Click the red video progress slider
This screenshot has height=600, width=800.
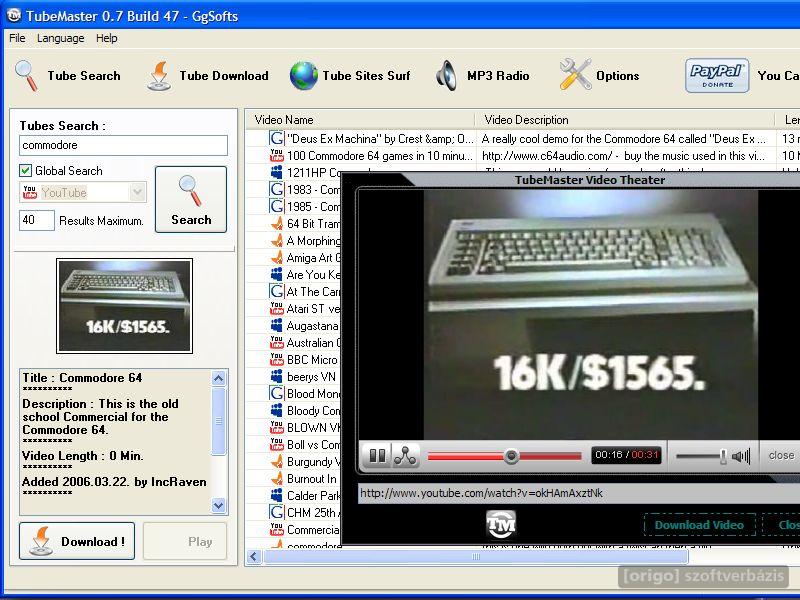coord(504,456)
